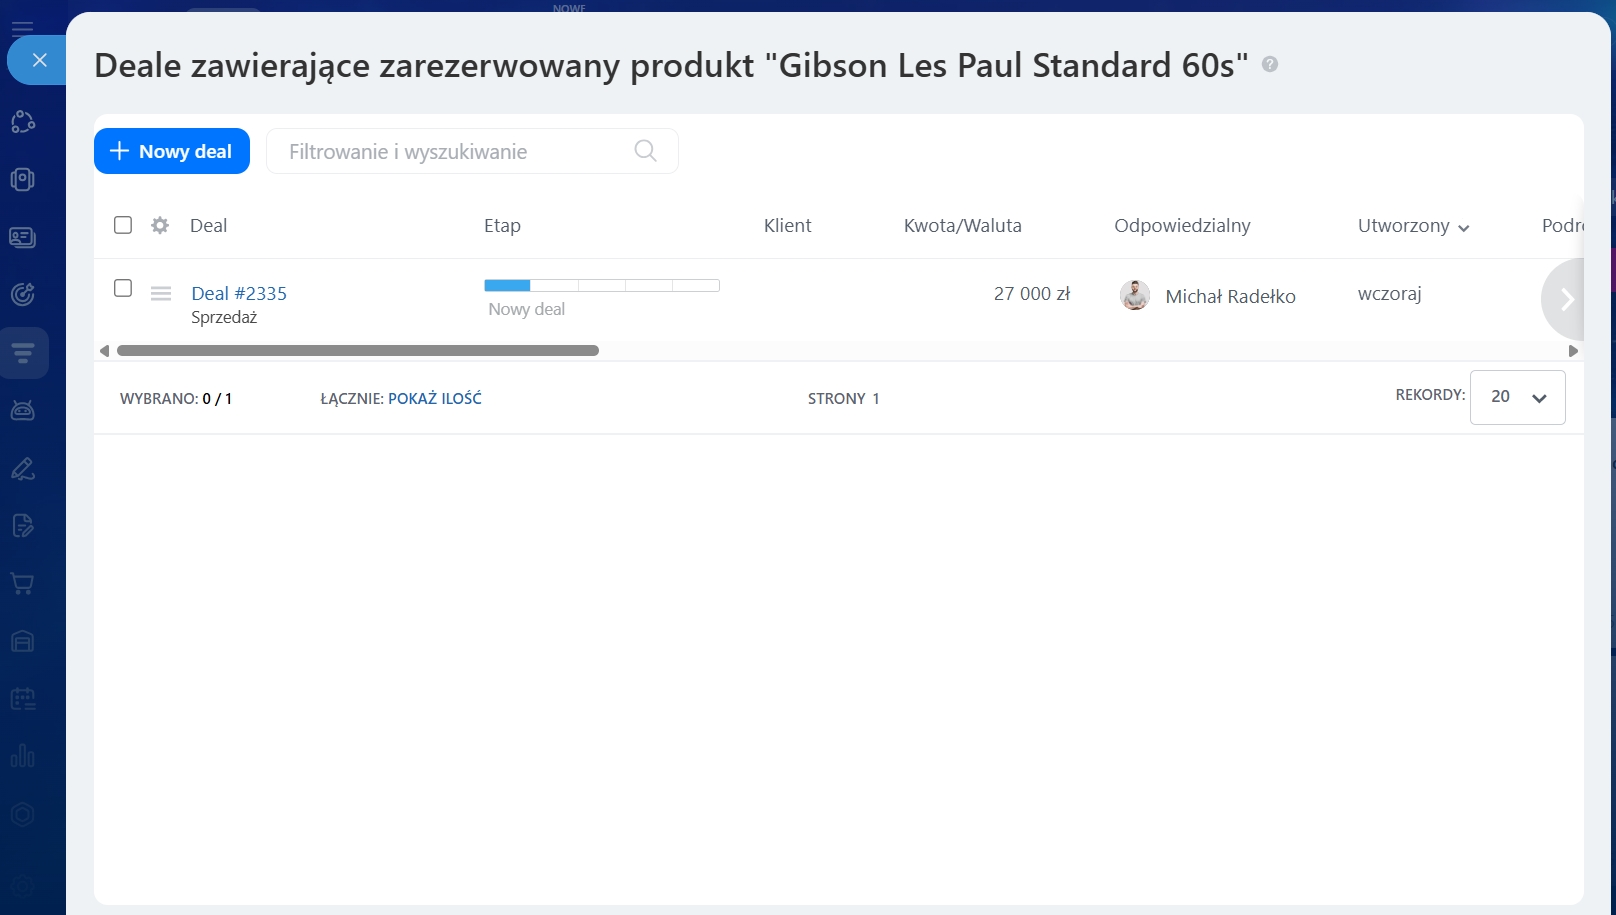Open the robot automation sidebar icon
Image resolution: width=1616 pixels, height=915 pixels.
click(23, 410)
